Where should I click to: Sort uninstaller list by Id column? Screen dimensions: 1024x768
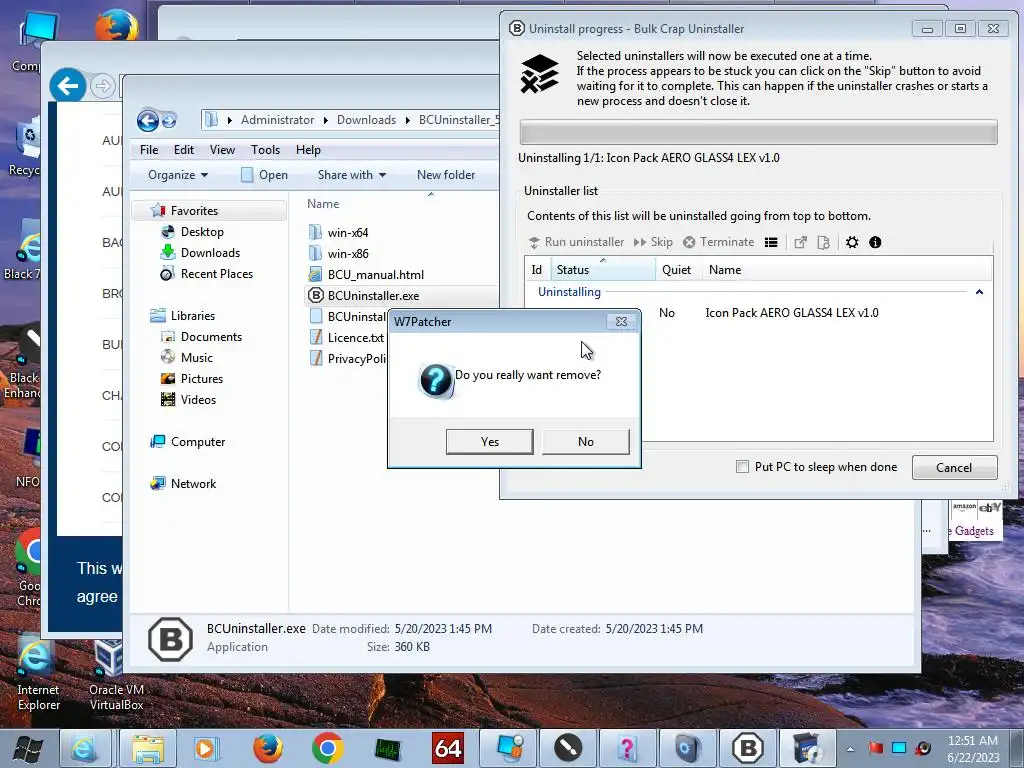point(537,269)
